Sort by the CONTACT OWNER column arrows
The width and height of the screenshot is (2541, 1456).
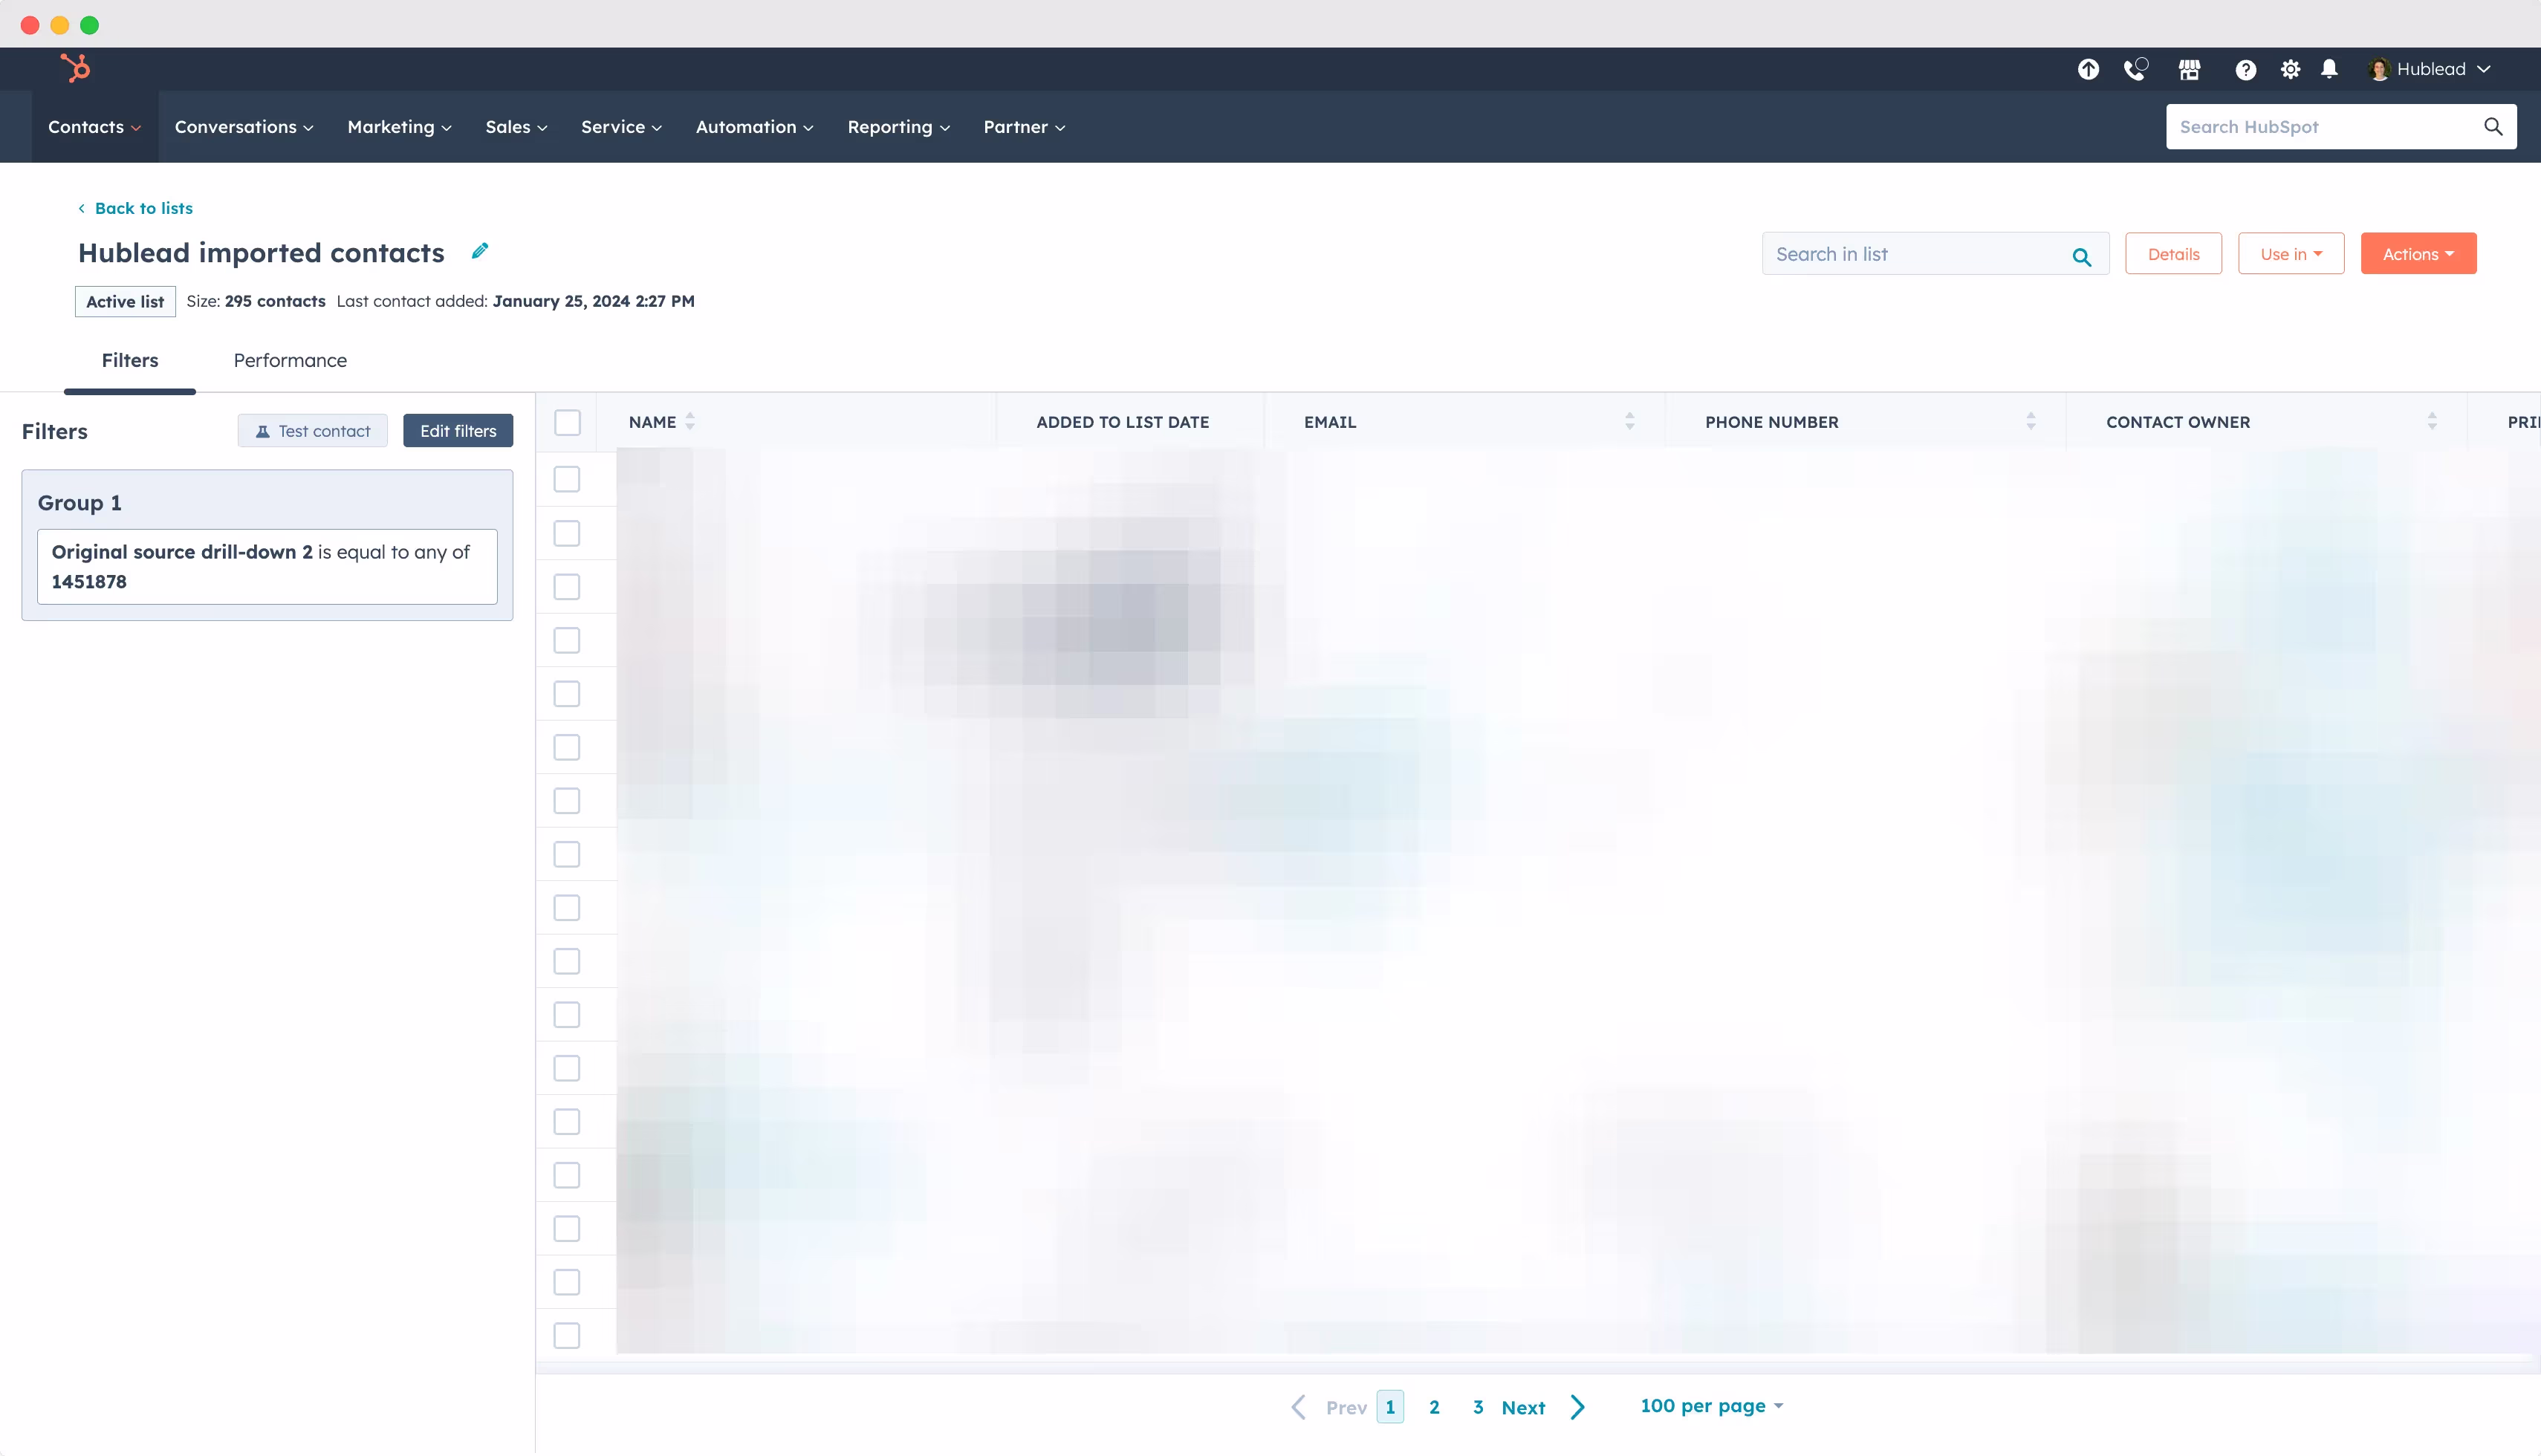[2432, 422]
